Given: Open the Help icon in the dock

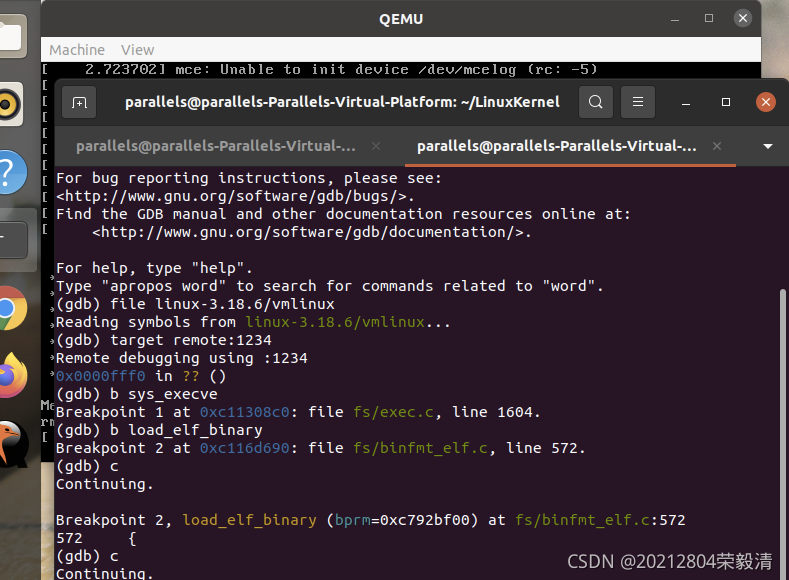Looking at the screenshot, I should pyautogui.click(x=11, y=172).
